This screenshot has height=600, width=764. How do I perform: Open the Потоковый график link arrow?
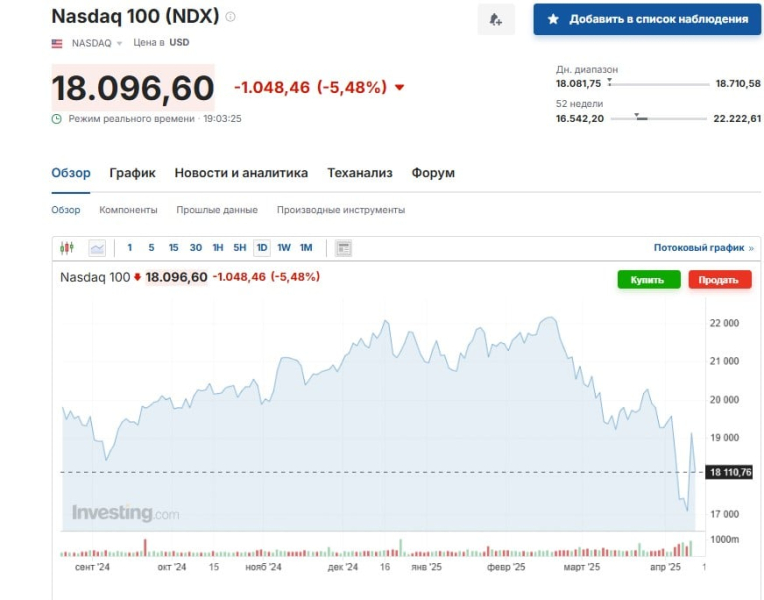[751, 248]
